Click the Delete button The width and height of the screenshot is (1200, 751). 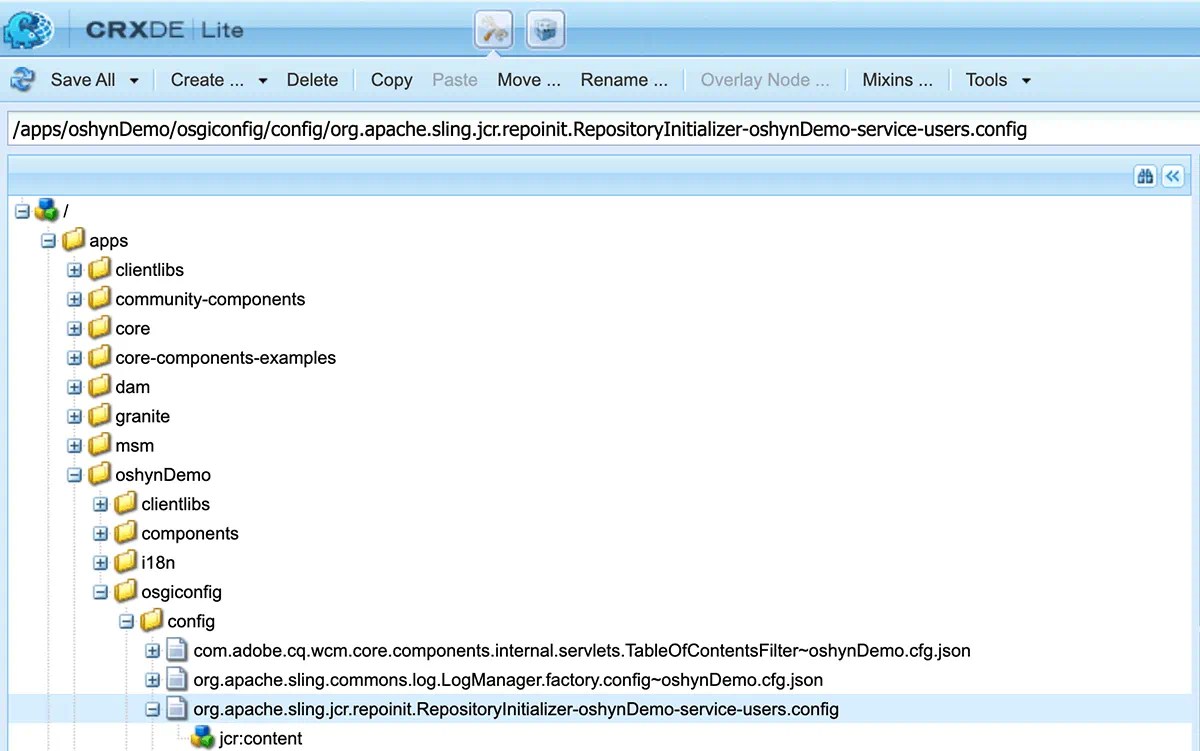point(312,79)
